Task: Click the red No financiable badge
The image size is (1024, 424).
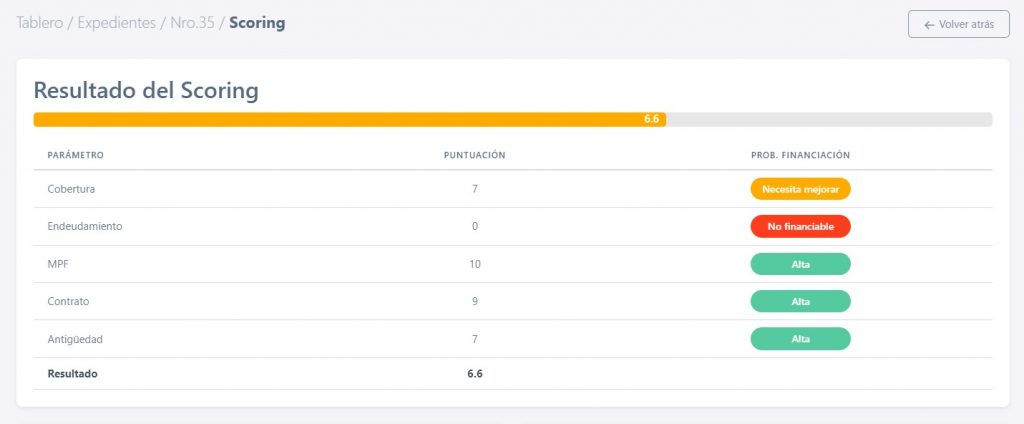Action: coord(800,227)
